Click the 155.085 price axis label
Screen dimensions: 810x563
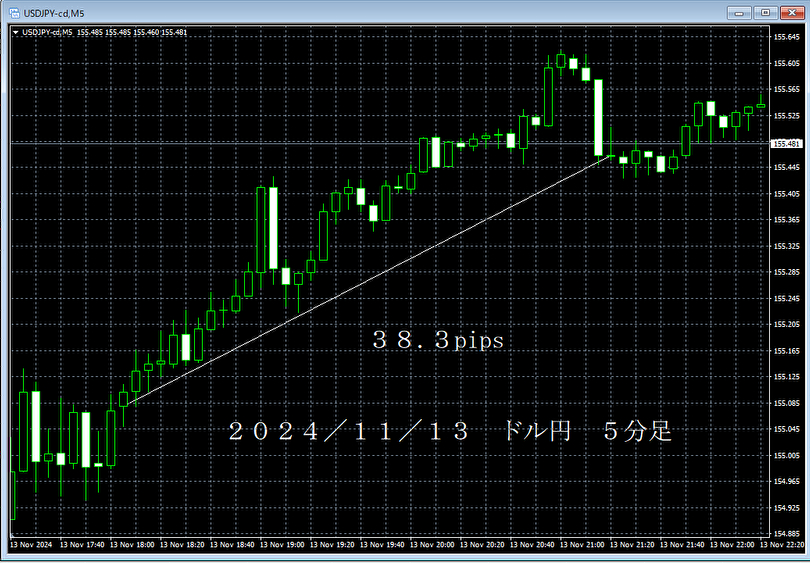(x=786, y=403)
